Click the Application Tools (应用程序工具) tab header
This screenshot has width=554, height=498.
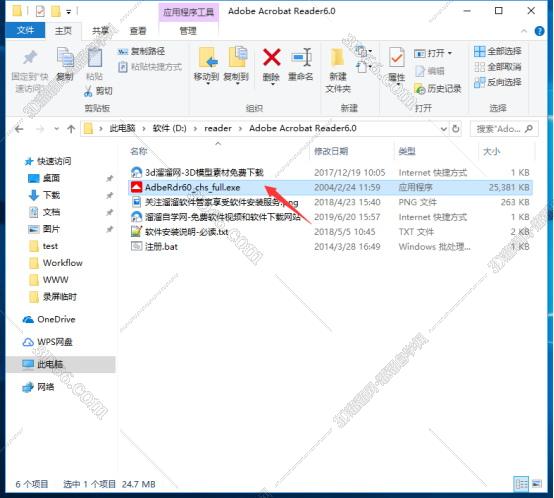189,12
